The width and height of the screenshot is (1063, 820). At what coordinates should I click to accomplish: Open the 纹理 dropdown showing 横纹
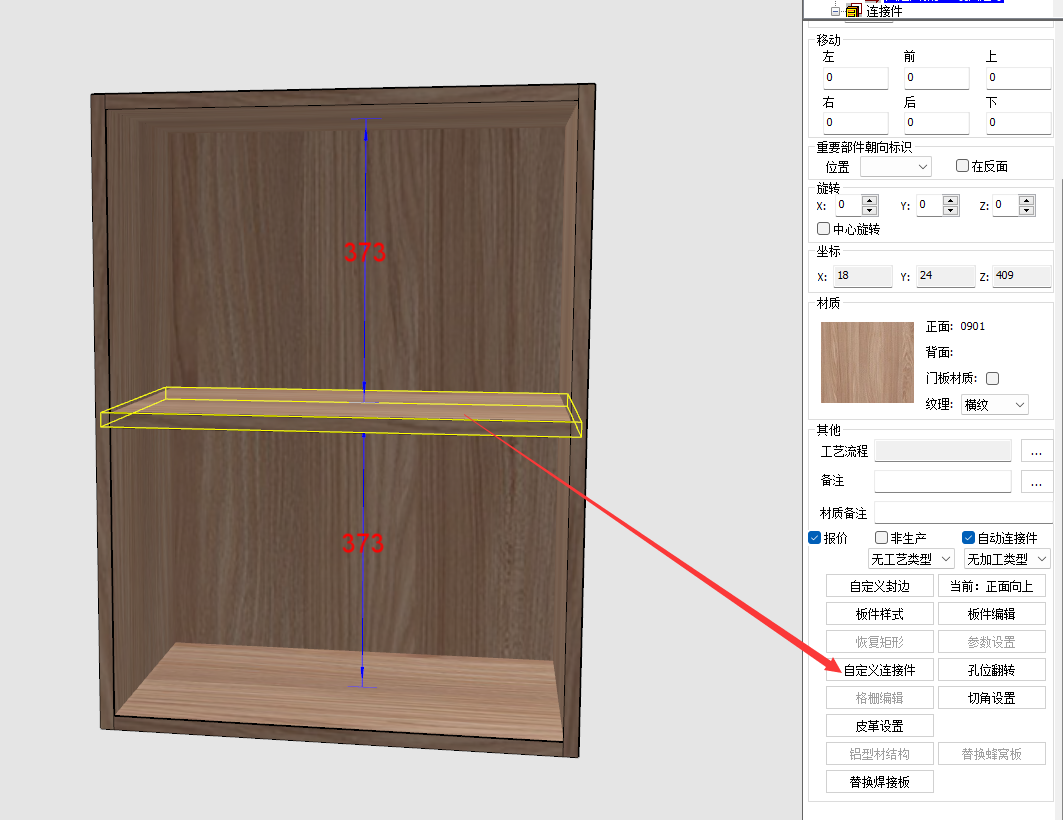pos(995,405)
